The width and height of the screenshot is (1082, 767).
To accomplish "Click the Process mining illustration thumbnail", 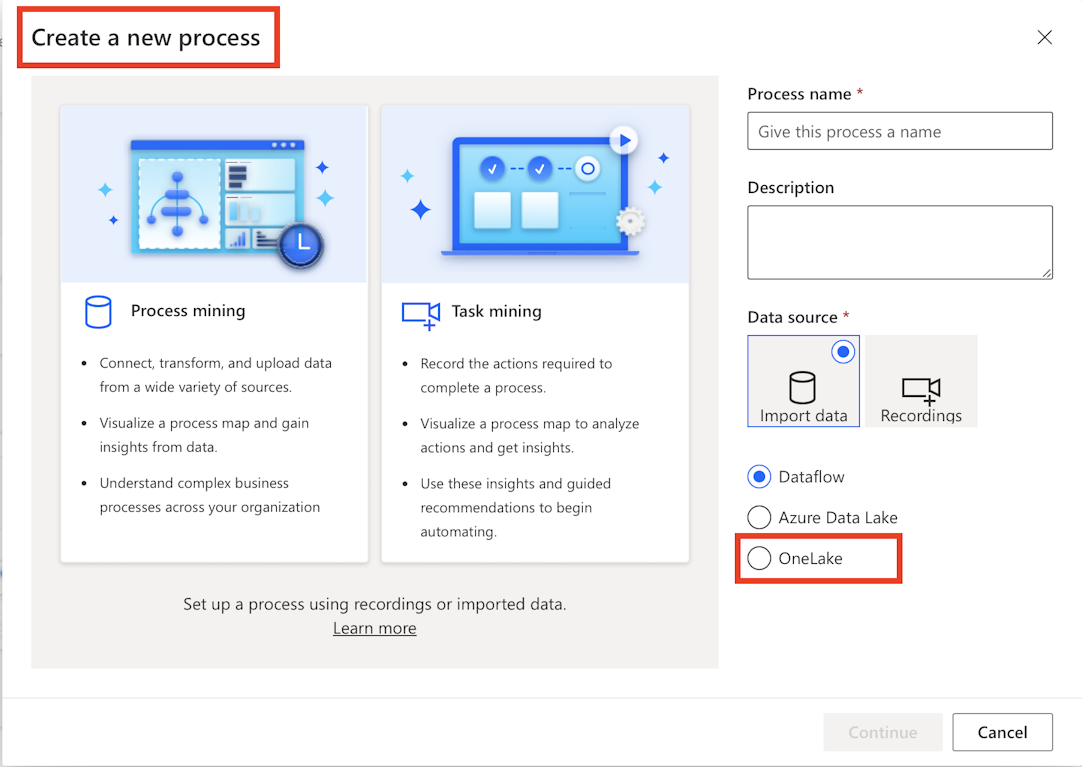I will tap(214, 194).
